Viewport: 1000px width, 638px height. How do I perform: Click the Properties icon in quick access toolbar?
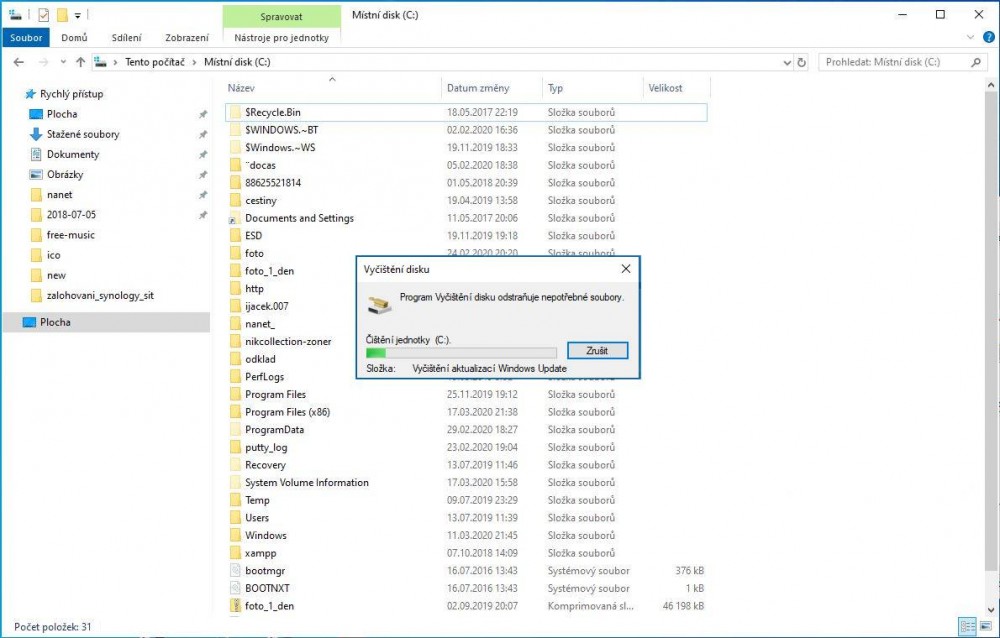click(x=43, y=15)
